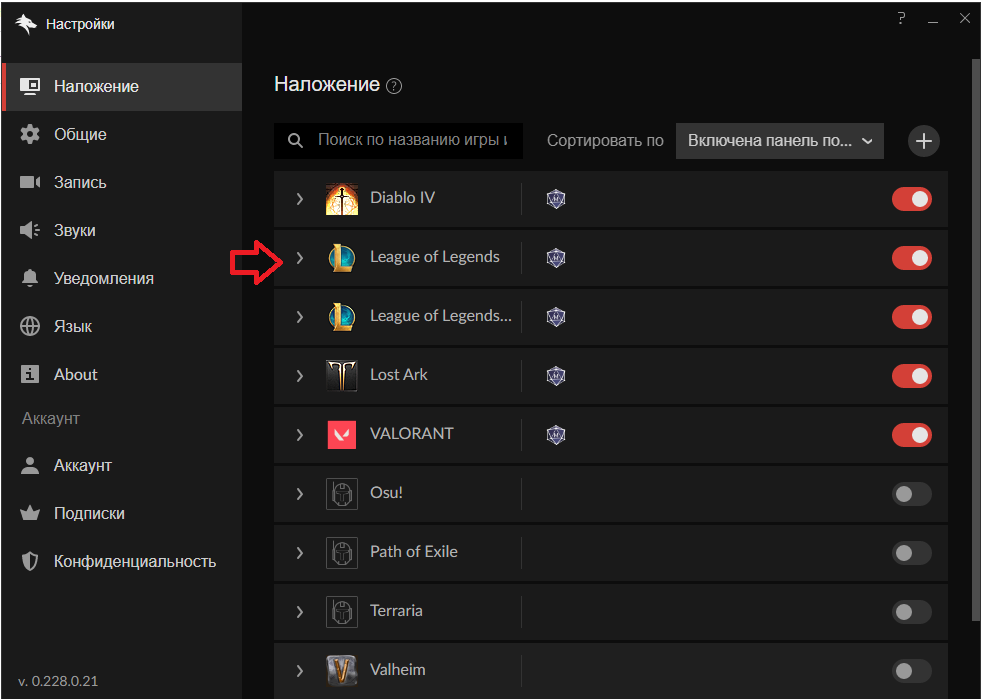
Task: Toggle off League of Legends row above Lost Ark
Action: tap(912, 317)
